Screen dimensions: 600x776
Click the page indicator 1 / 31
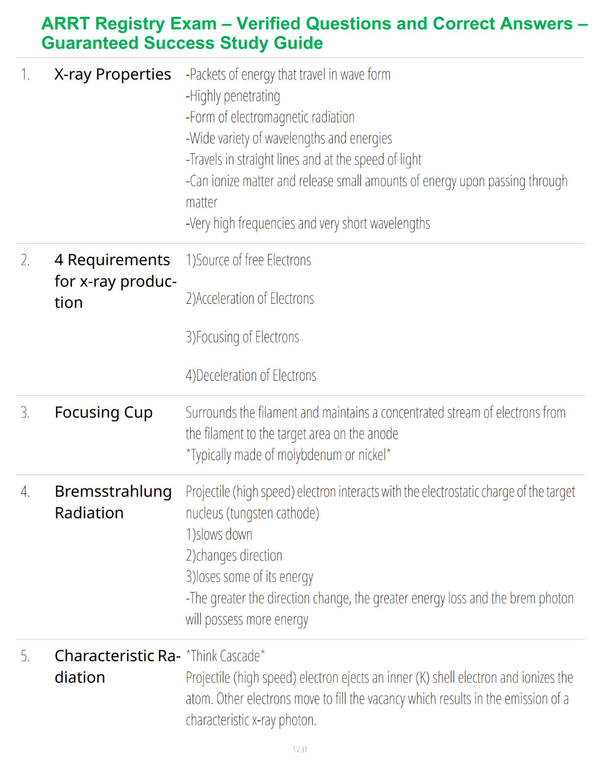click(300, 749)
